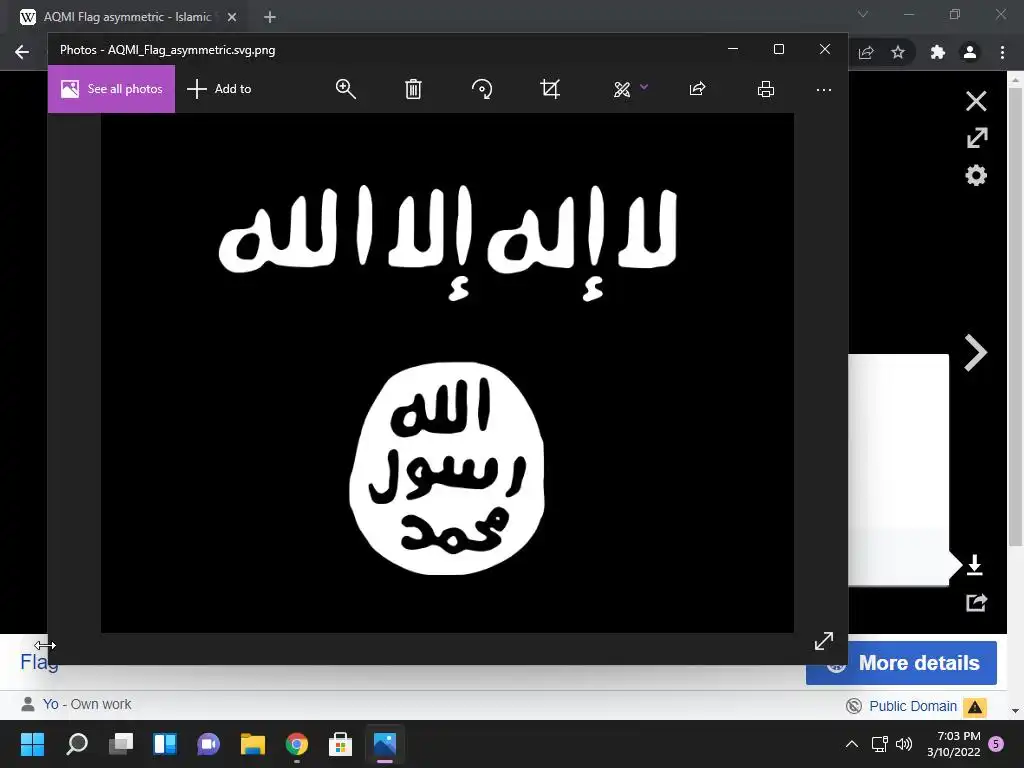
Task: Enter fullscreen in Photos app
Action: [824, 641]
